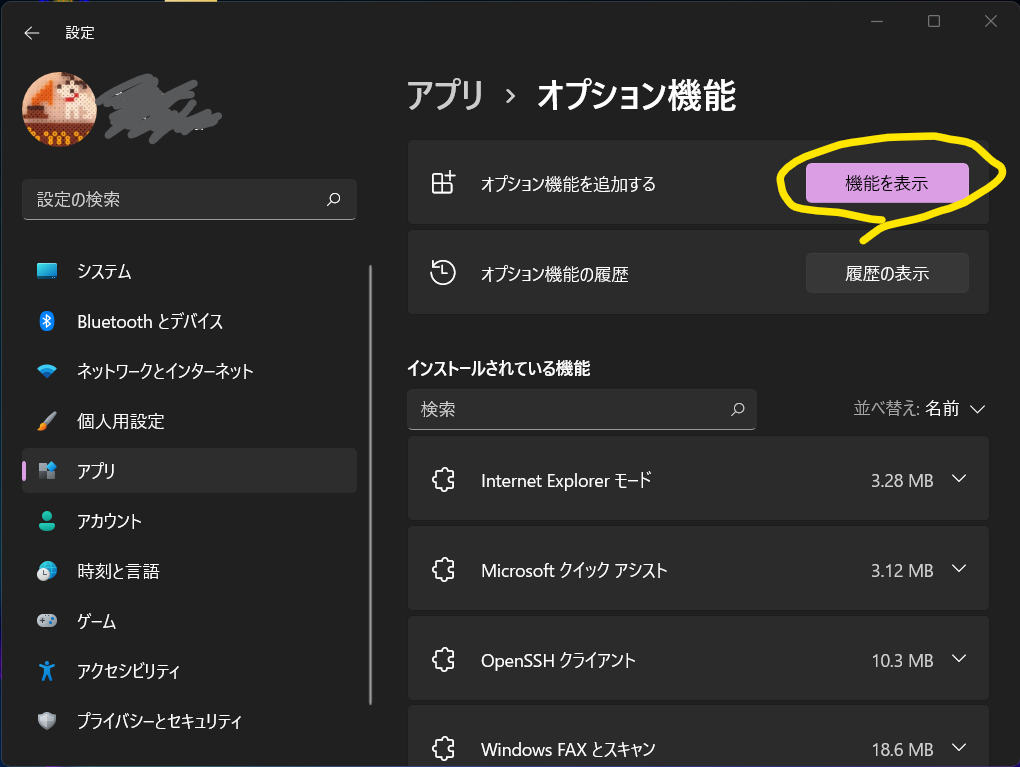Click the システム monitor icon
This screenshot has width=1020, height=767.
[47, 271]
